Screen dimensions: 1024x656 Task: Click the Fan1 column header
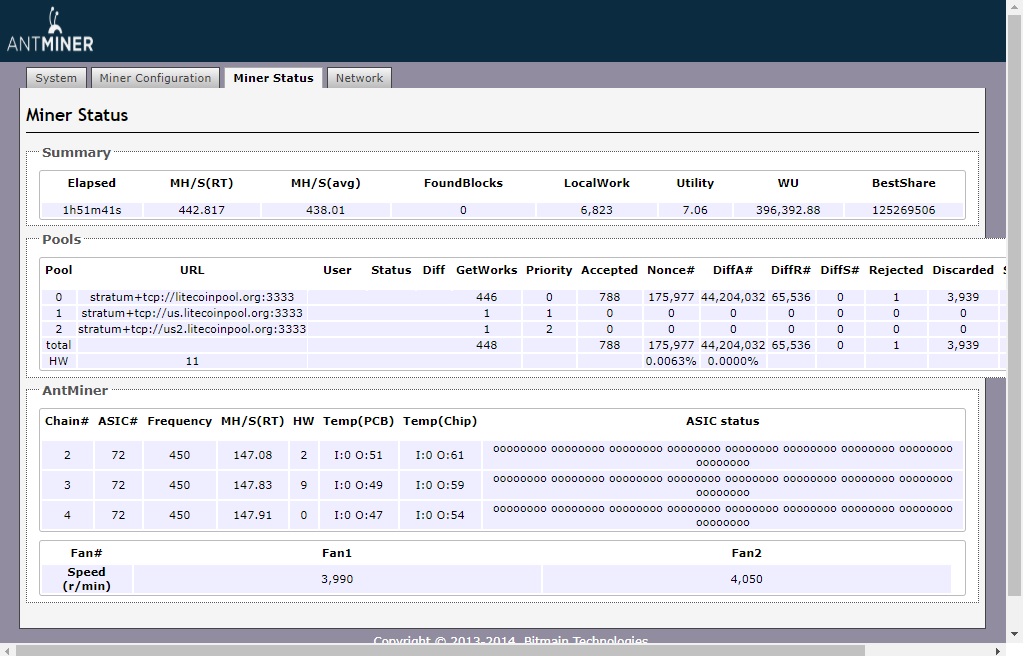pyautogui.click(x=337, y=553)
